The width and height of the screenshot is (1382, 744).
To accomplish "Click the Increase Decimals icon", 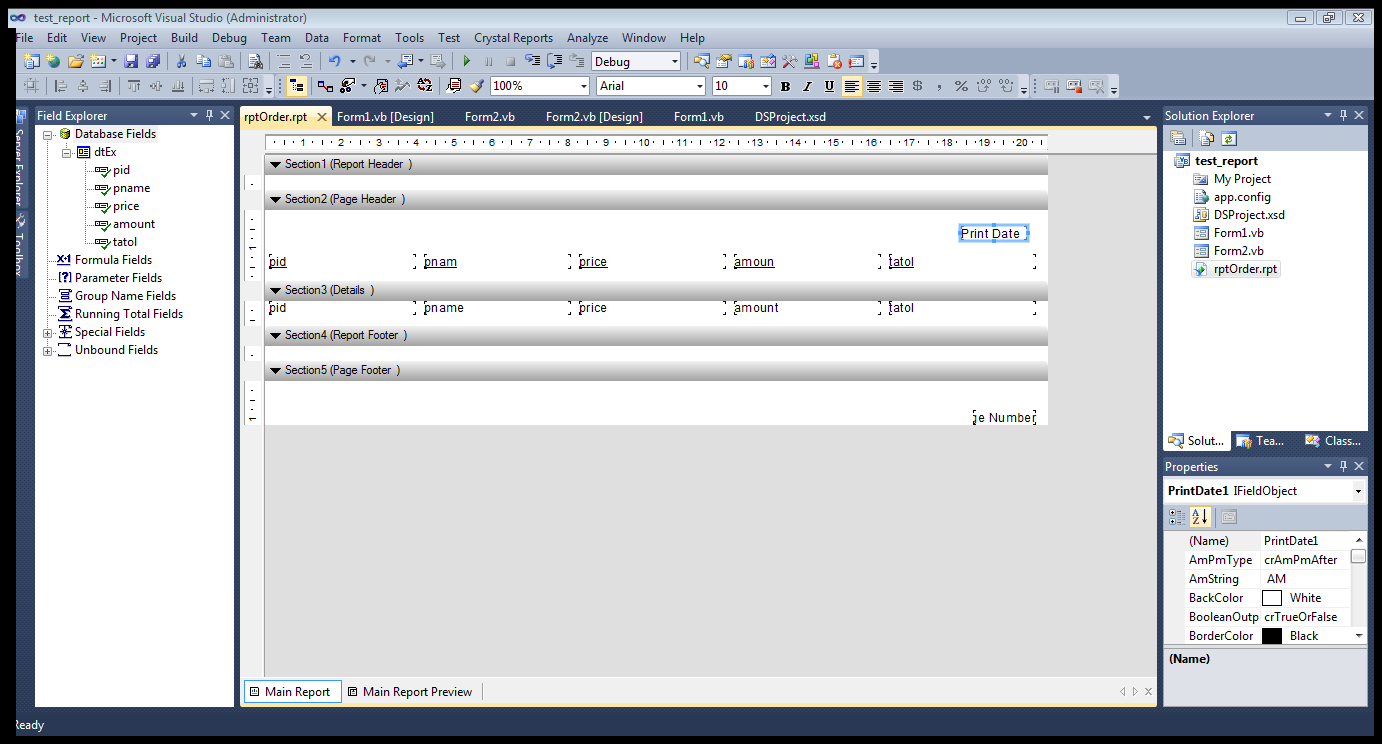I will (x=984, y=86).
